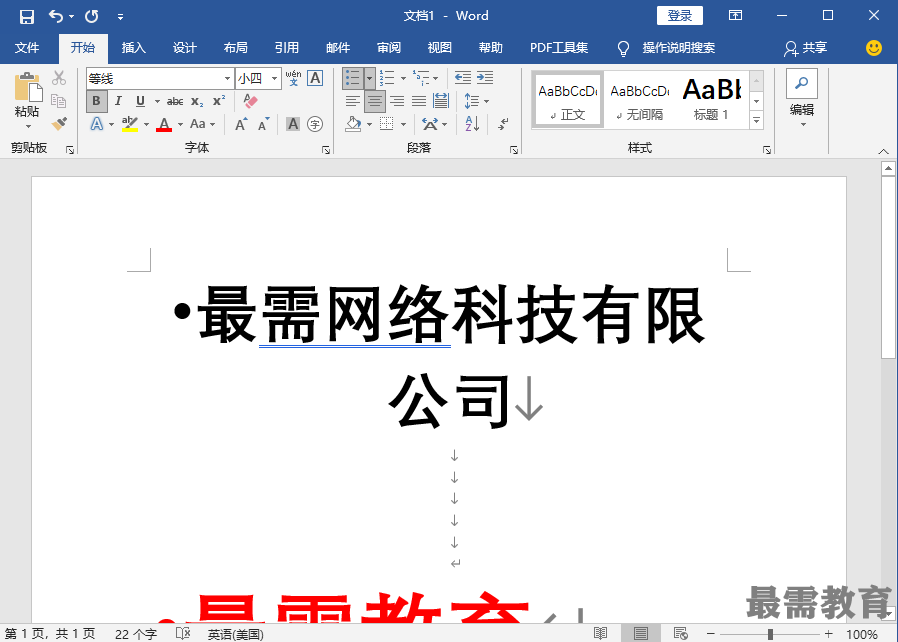Open shading paint bucket icon
The image size is (898, 642).
pos(353,124)
